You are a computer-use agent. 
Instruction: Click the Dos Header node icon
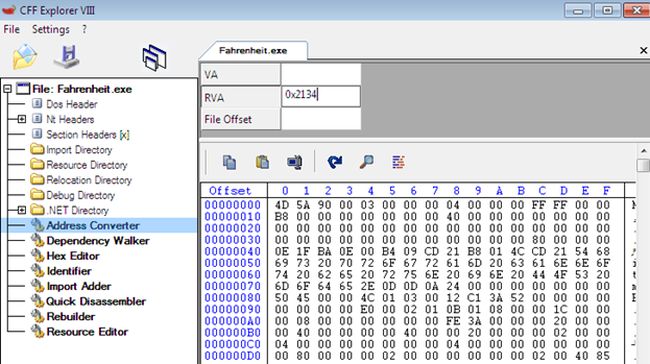click(37, 104)
